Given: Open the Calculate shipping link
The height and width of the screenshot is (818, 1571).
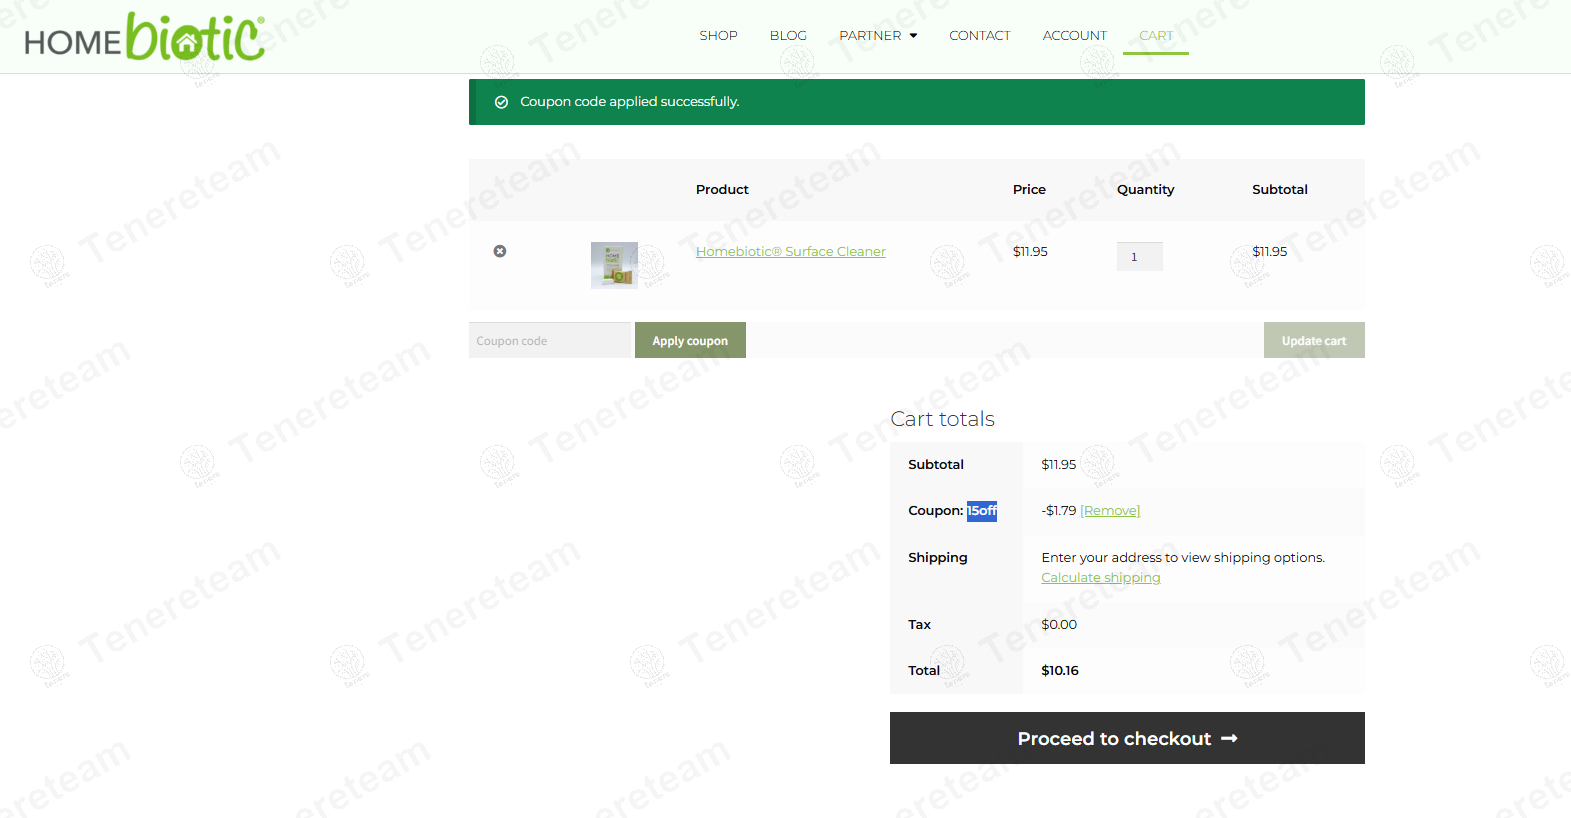Looking at the screenshot, I should (1101, 578).
